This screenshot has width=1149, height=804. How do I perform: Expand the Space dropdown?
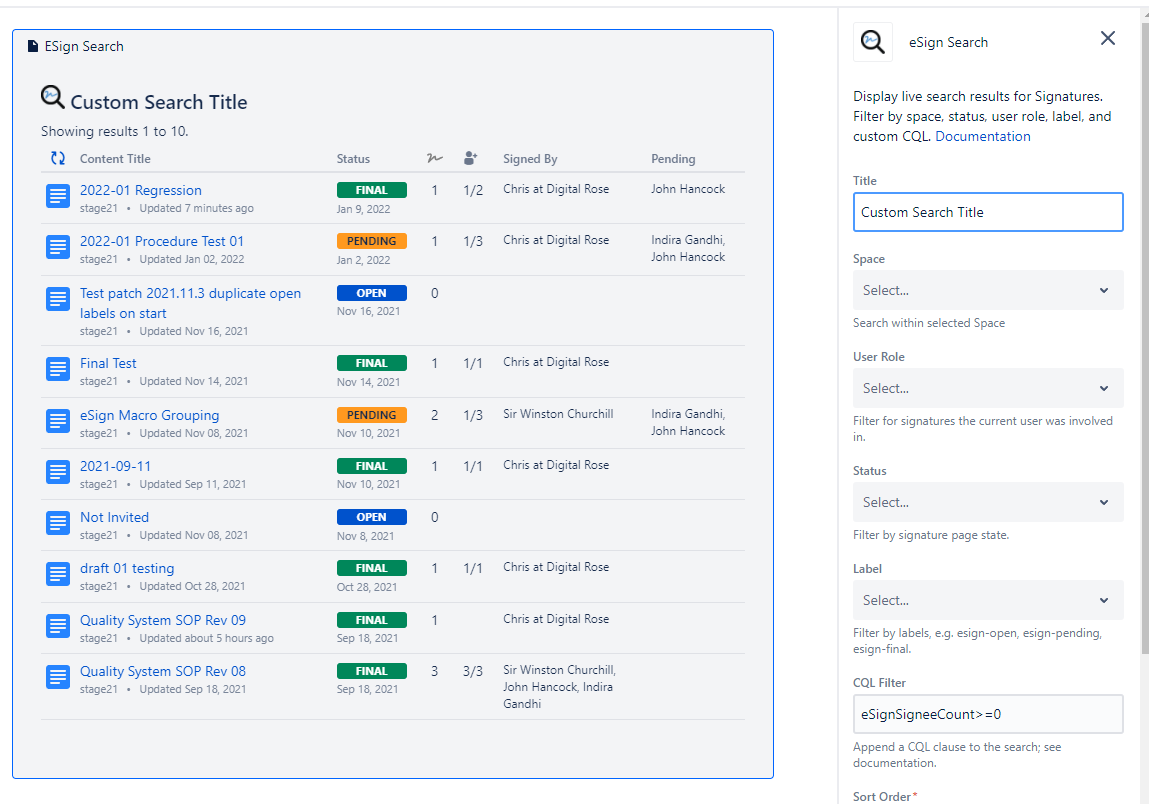click(987, 290)
